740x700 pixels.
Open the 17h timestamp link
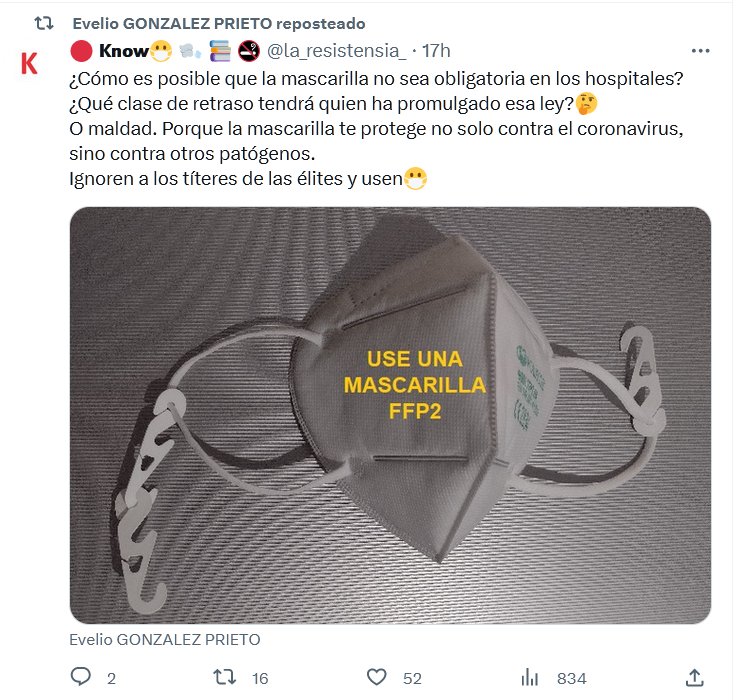pos(436,51)
